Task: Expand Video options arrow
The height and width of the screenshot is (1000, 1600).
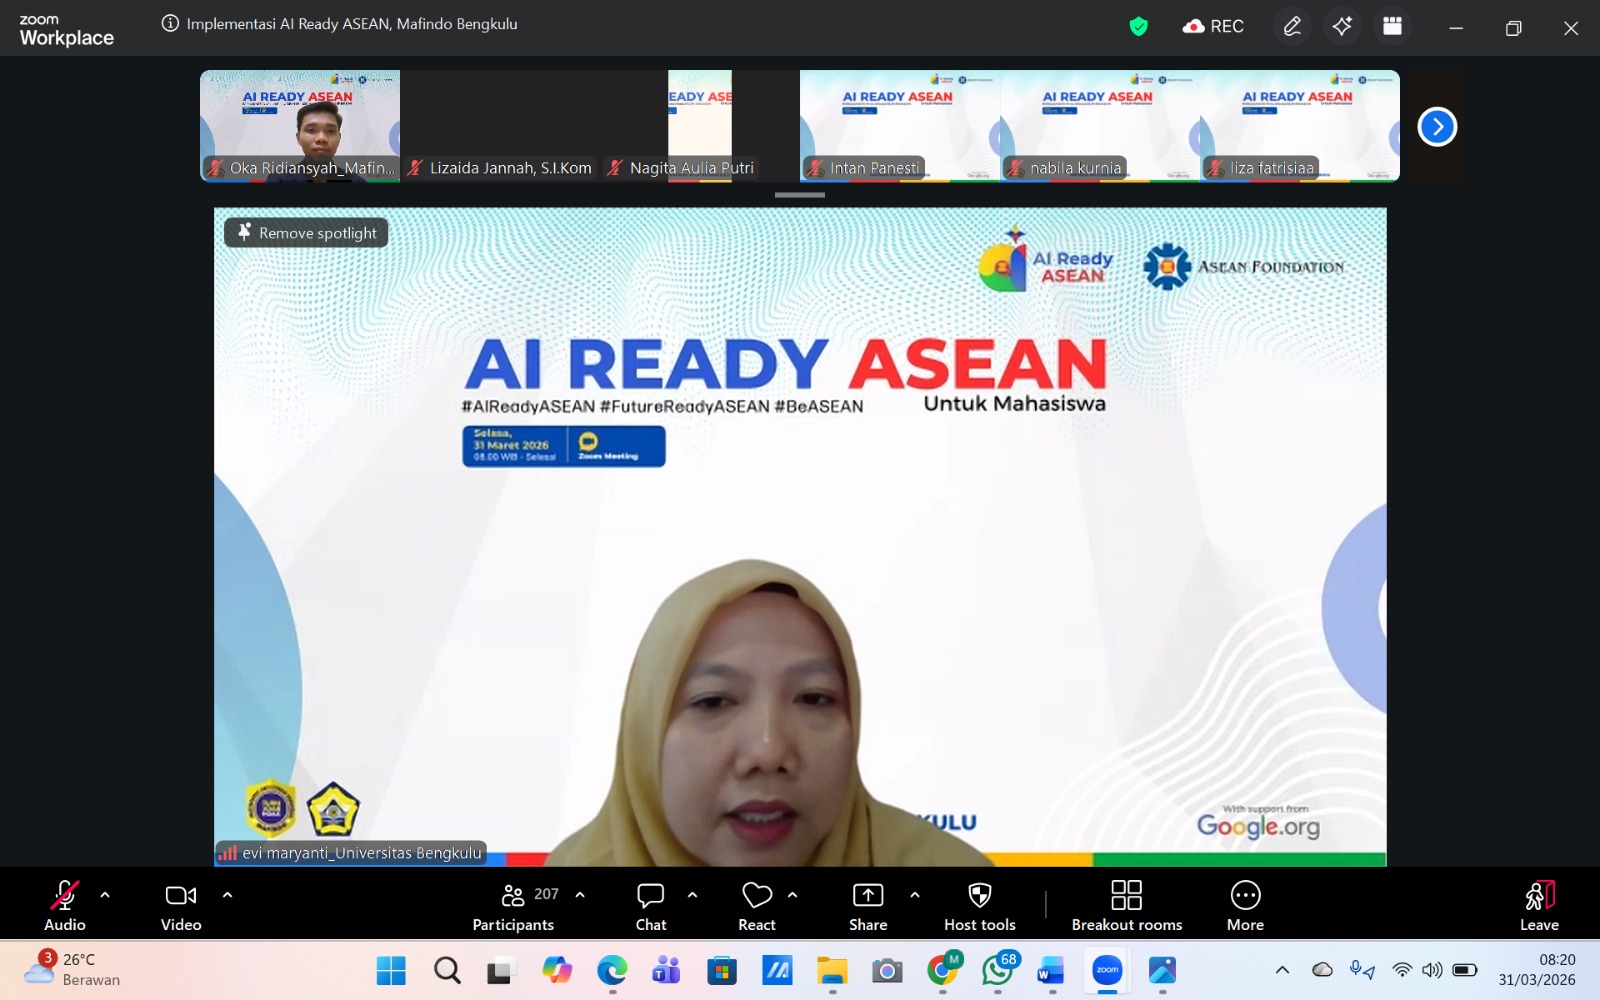Action: [227, 895]
